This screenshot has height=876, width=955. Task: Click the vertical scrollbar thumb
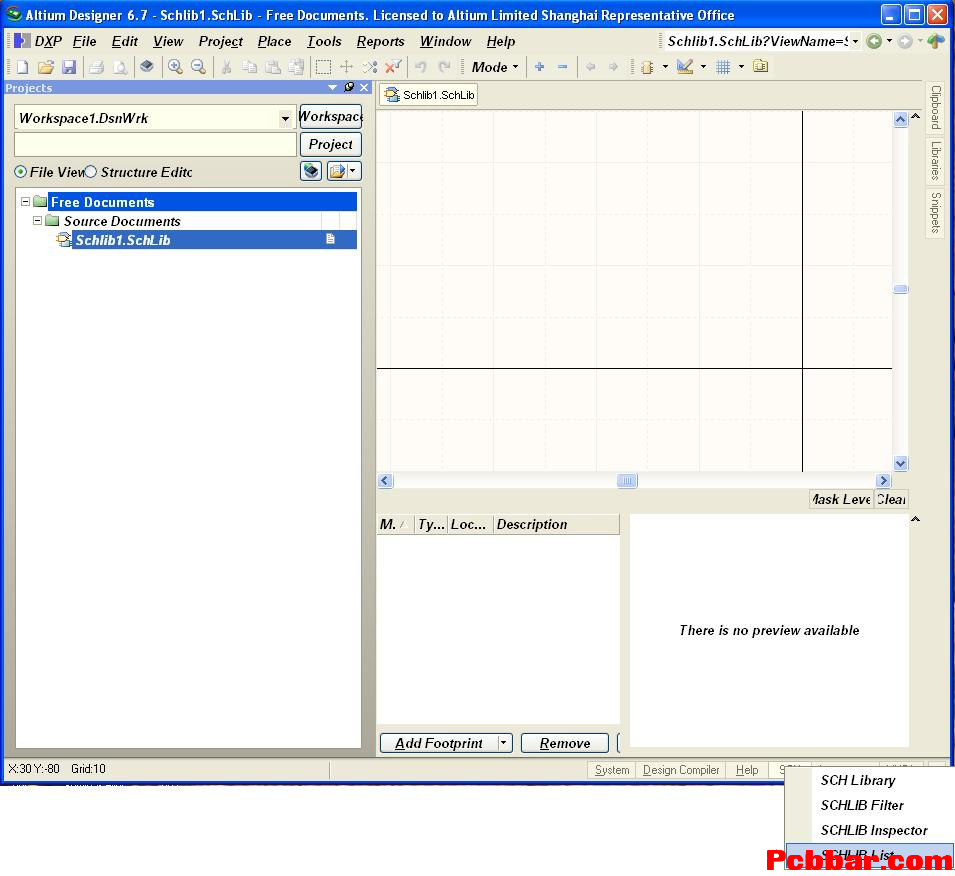tap(901, 289)
